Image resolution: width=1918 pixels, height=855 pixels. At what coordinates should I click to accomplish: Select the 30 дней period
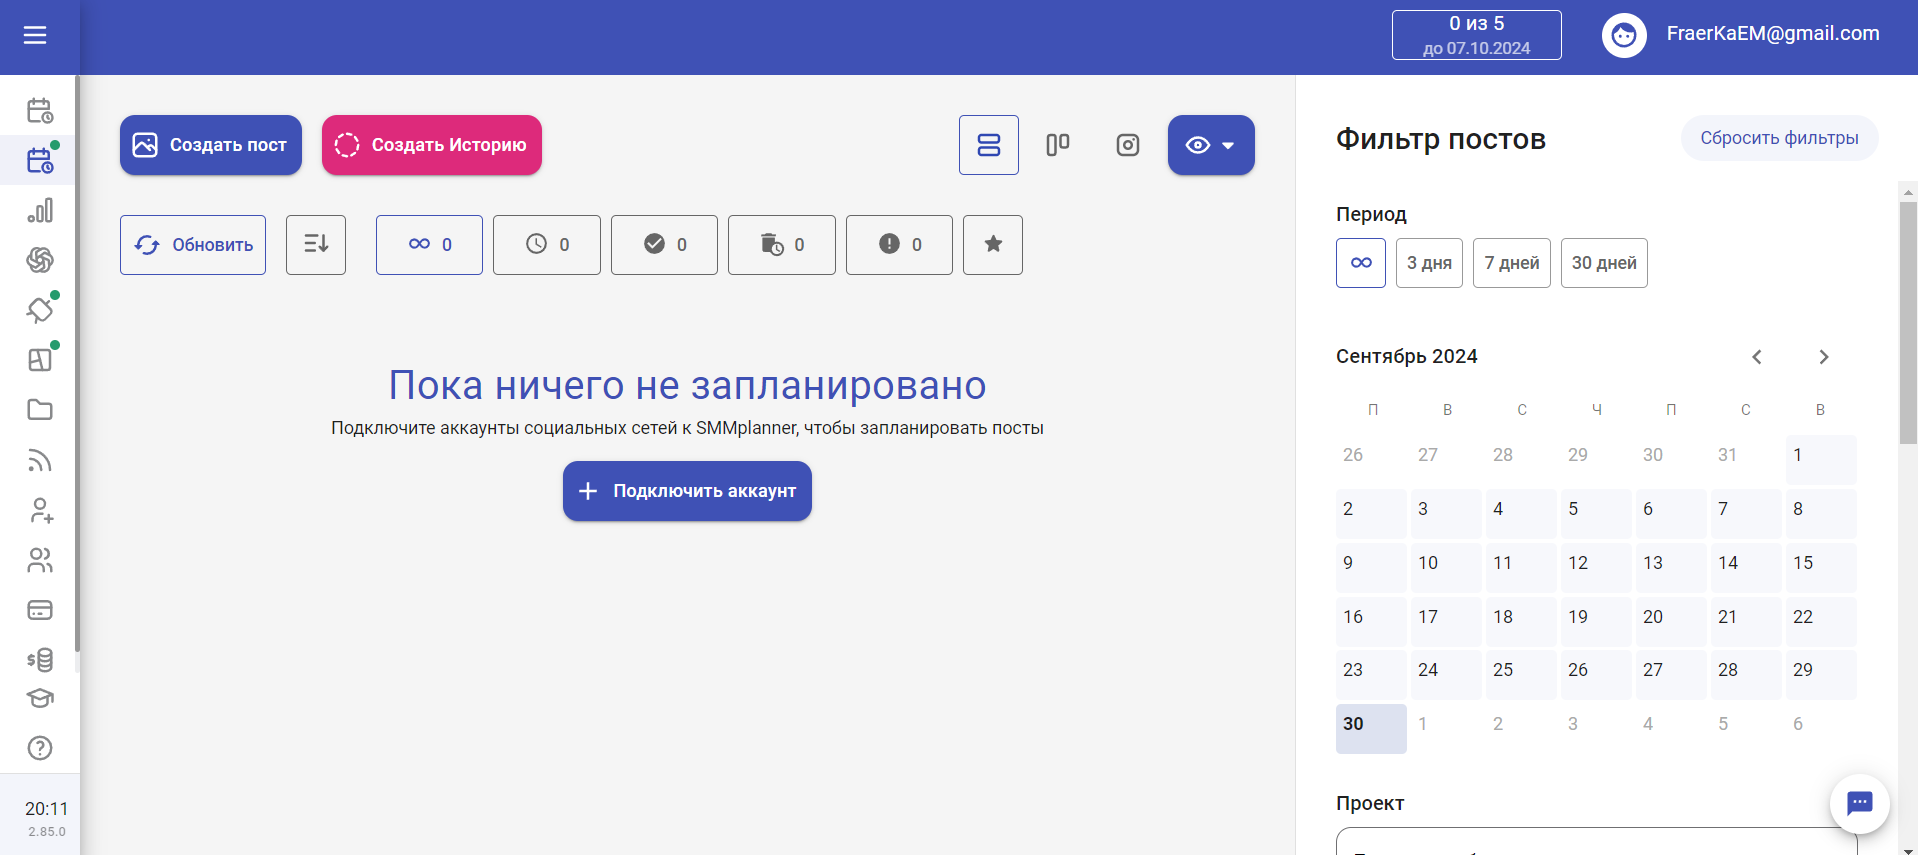[x=1604, y=263]
